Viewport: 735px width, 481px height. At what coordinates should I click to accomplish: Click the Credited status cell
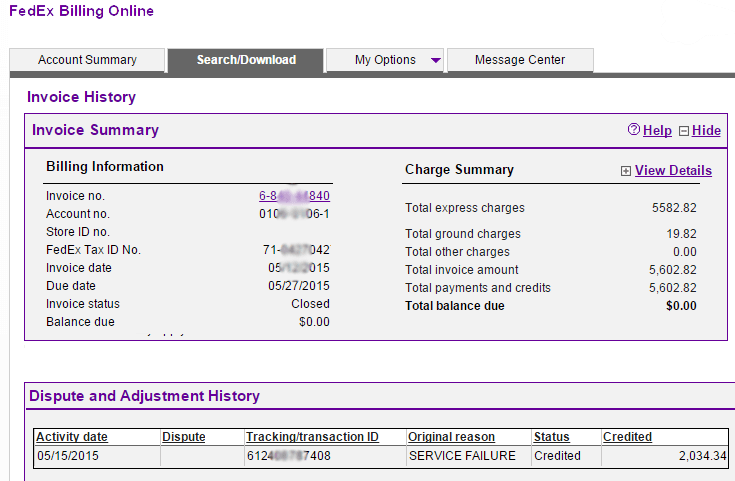557,456
